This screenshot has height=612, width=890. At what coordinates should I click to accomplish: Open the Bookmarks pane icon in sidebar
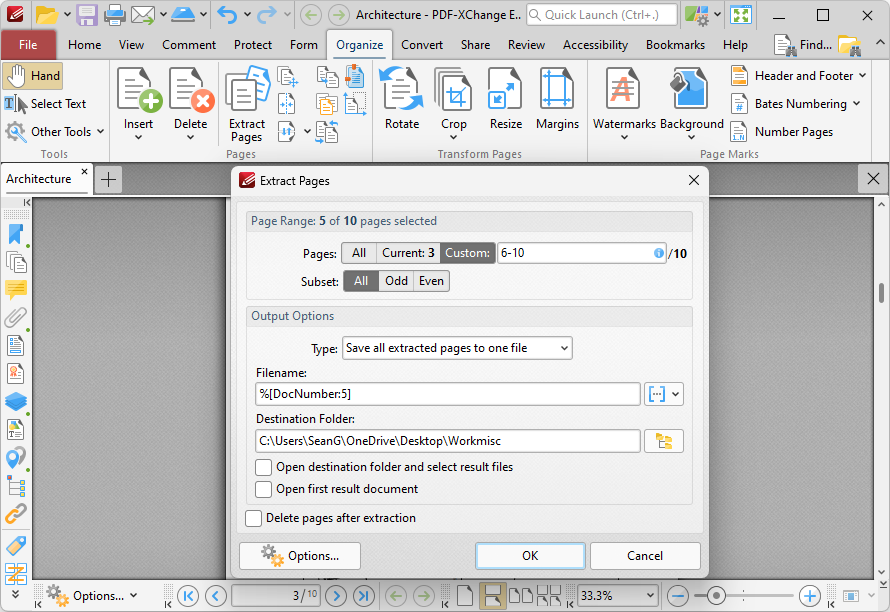(15, 234)
